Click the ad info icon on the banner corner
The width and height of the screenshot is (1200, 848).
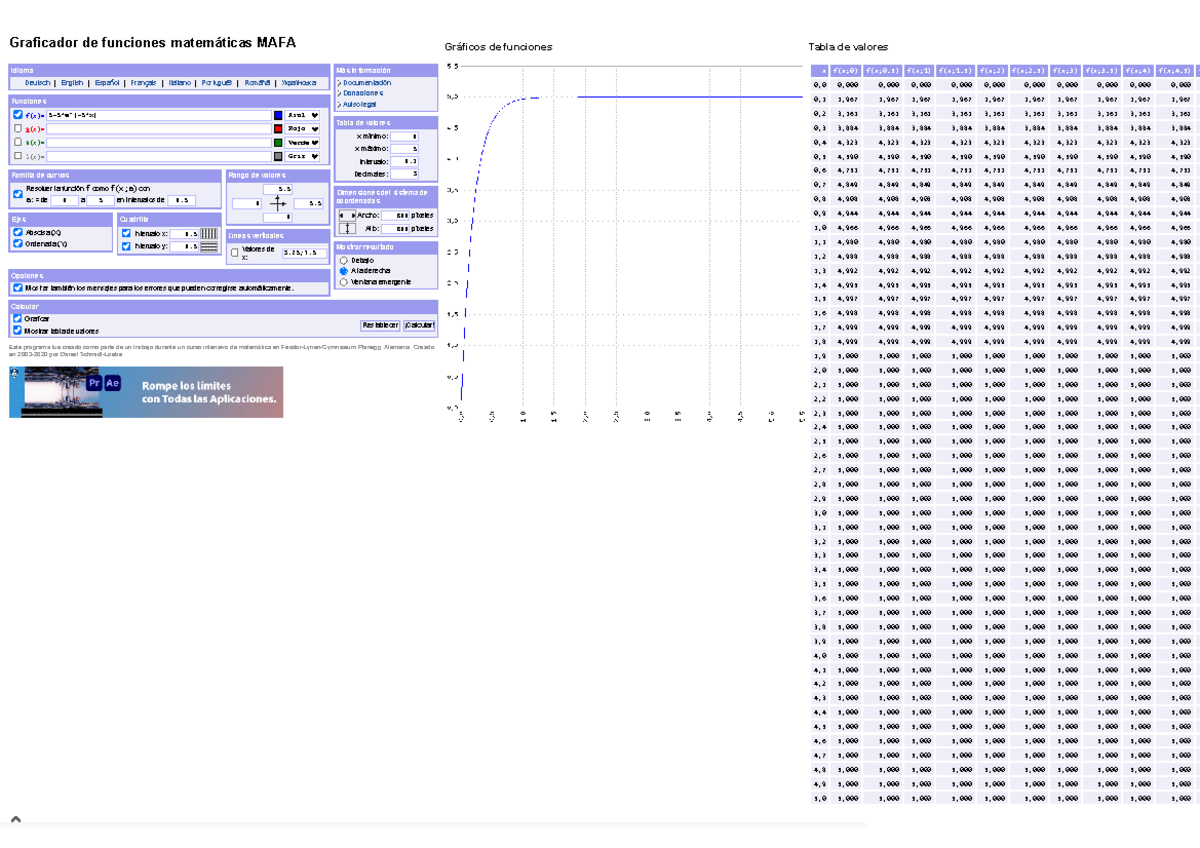point(14,371)
